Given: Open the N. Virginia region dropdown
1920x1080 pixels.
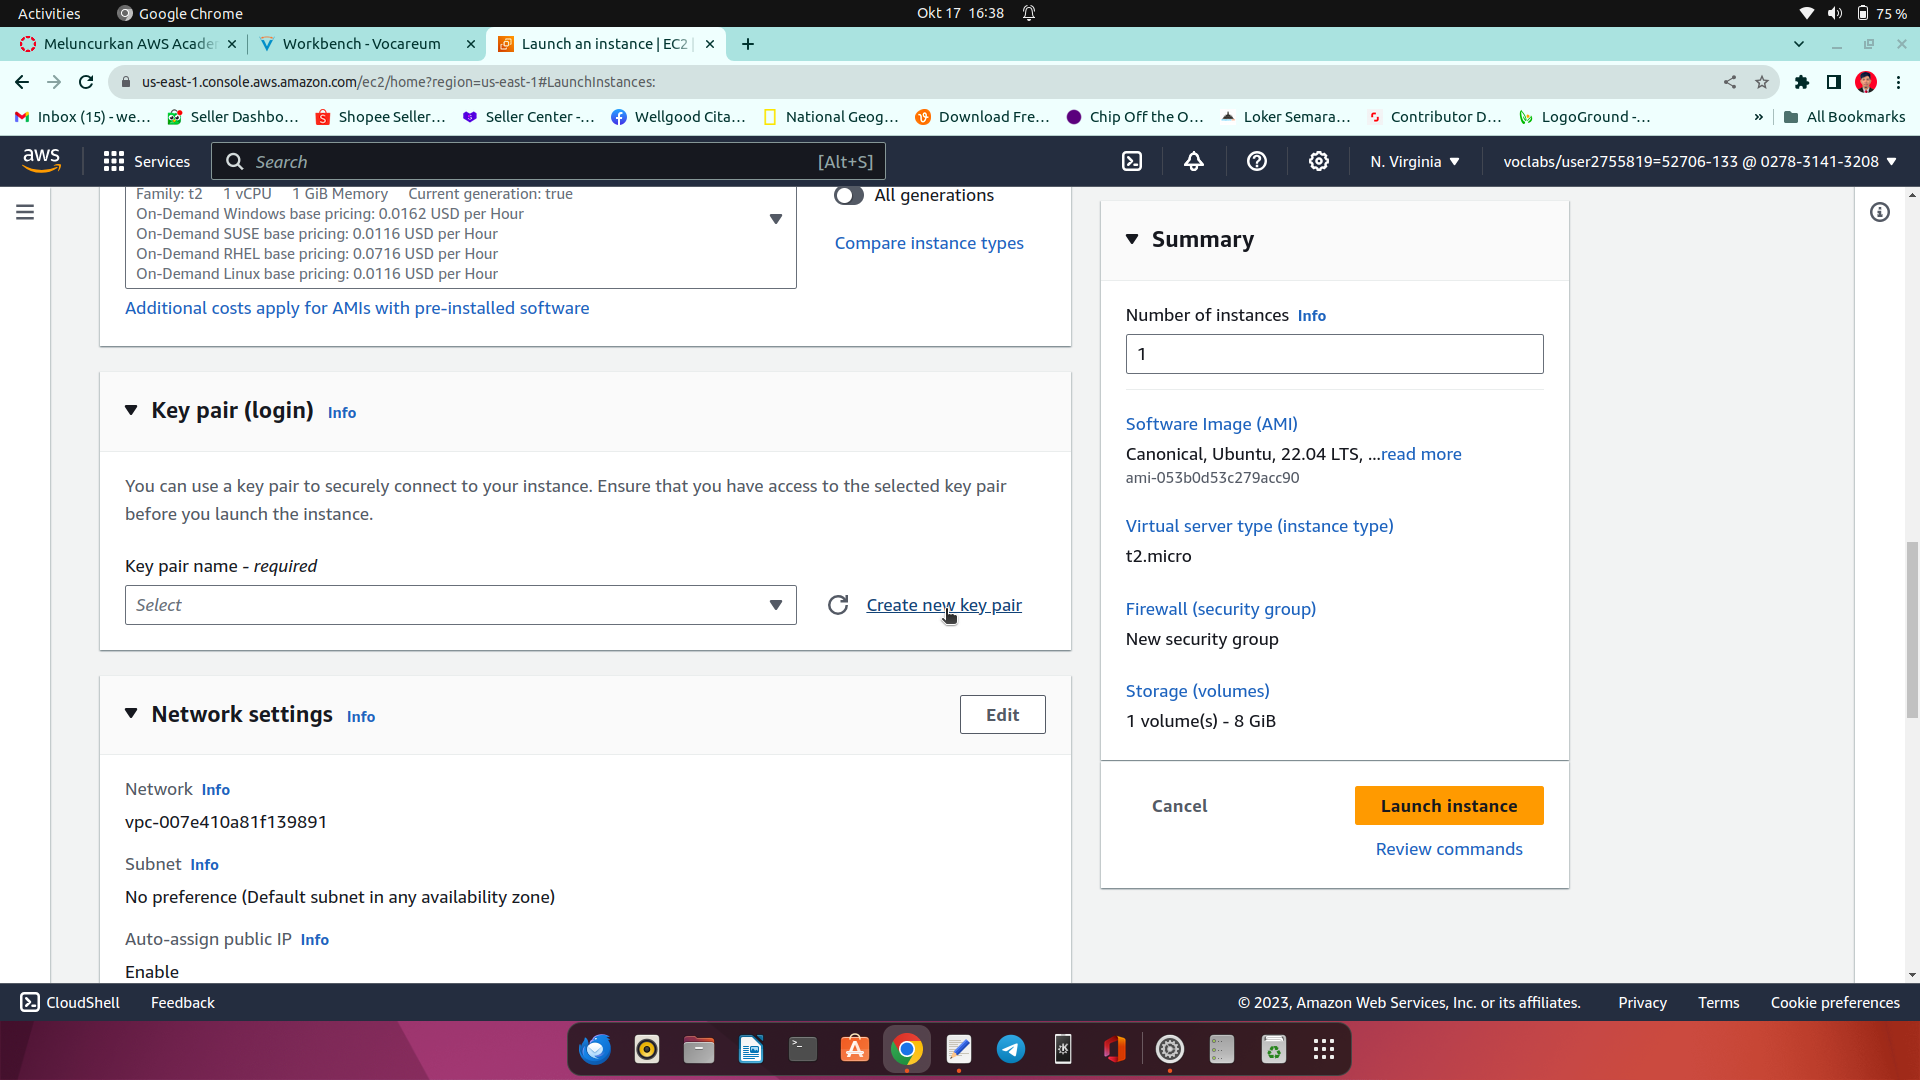Looking at the screenshot, I should (x=1414, y=161).
